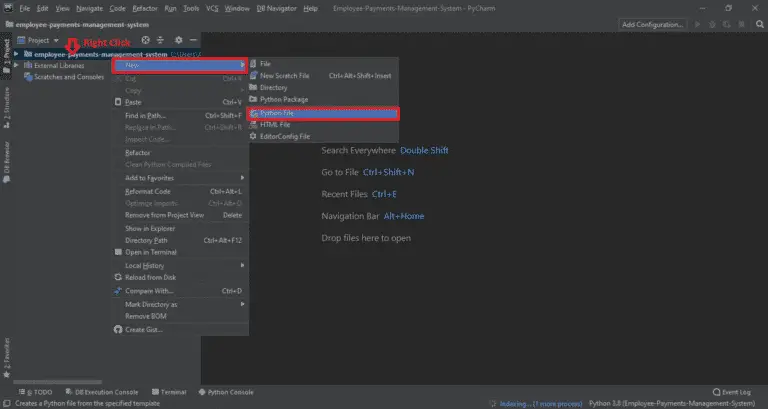Click the collapse all icon in Project panel
The image size is (768, 409).
160,40
